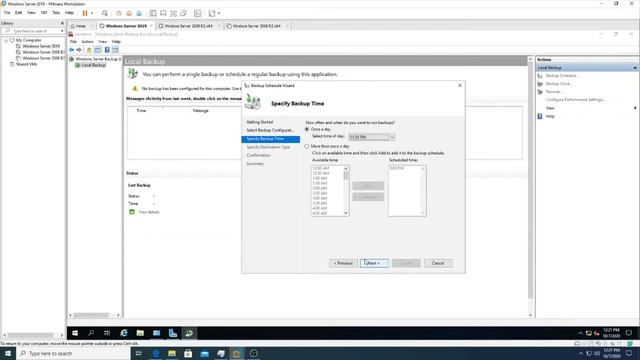The image size is (640, 360).
Task: Collapse the My Computer tree node
Action: (x=6, y=40)
